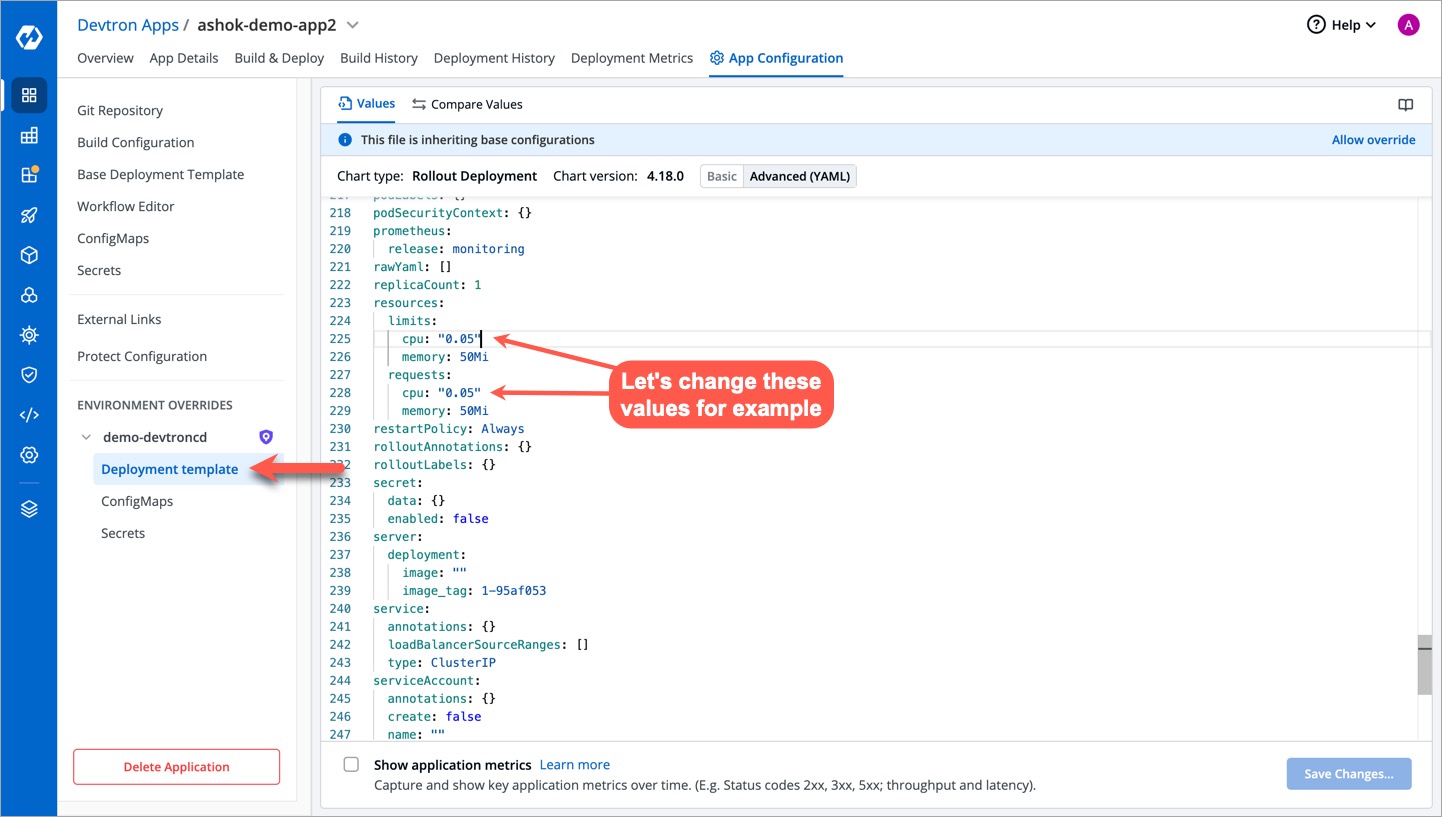Click the cube icon in sidebar
Image resolution: width=1442 pixels, height=817 pixels.
[29, 255]
